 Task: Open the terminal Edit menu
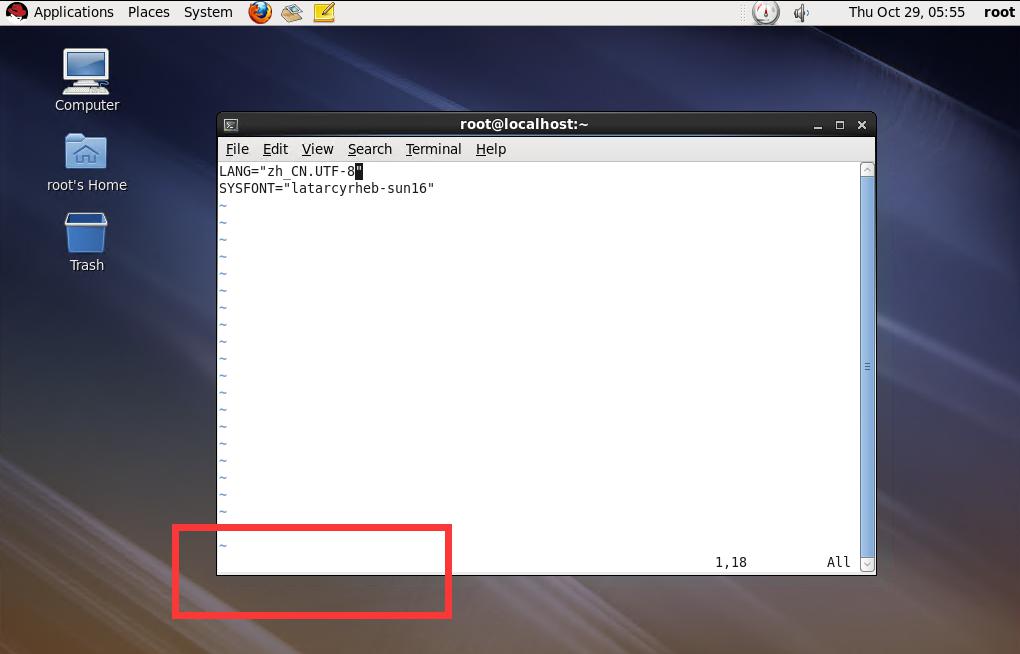(x=275, y=149)
